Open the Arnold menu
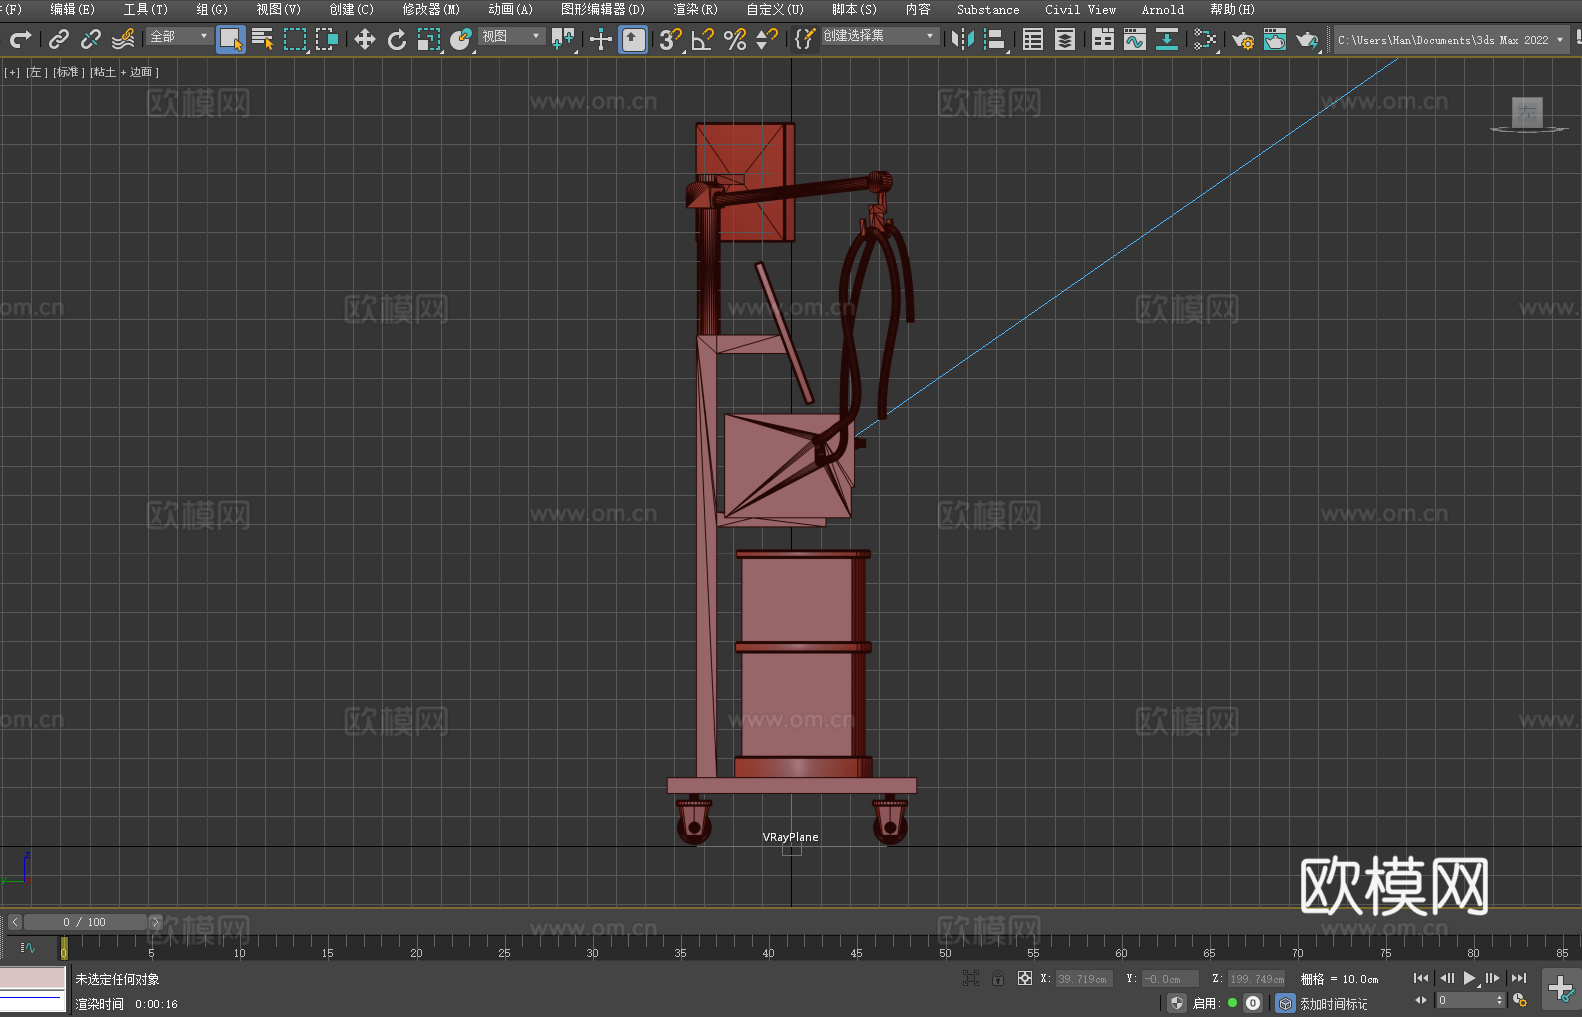This screenshot has width=1582, height=1017. pyautogui.click(x=1162, y=9)
